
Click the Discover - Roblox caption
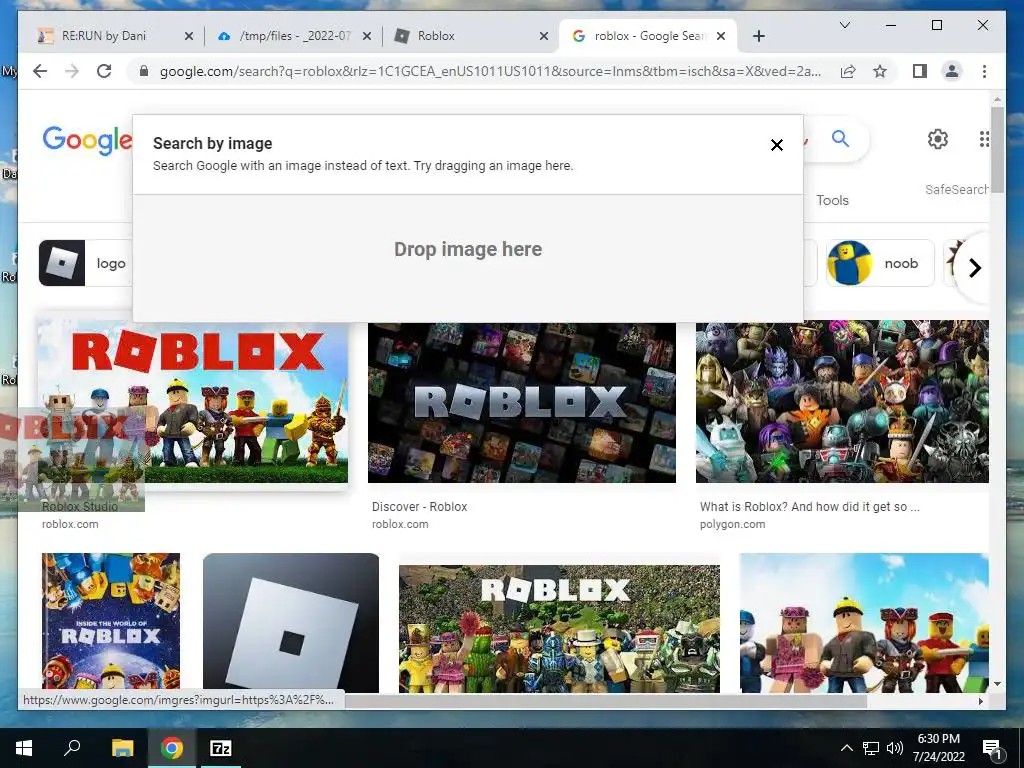(419, 507)
